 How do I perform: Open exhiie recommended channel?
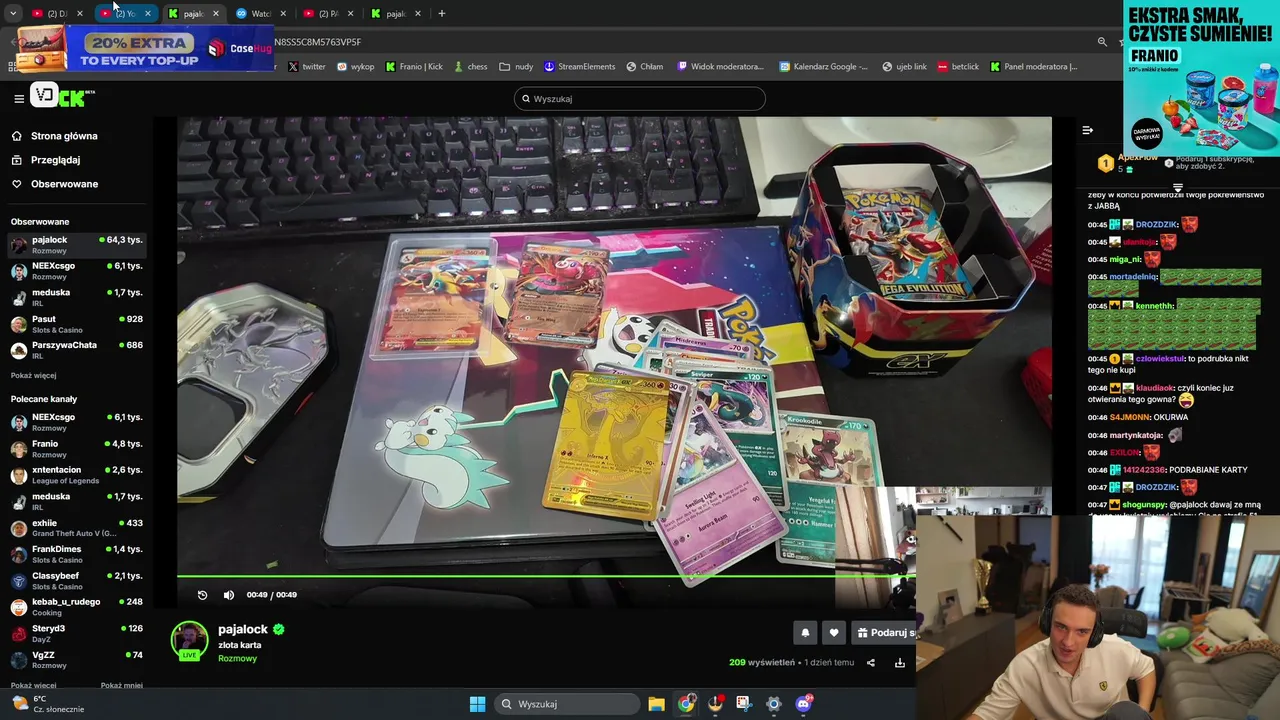pos(76,528)
